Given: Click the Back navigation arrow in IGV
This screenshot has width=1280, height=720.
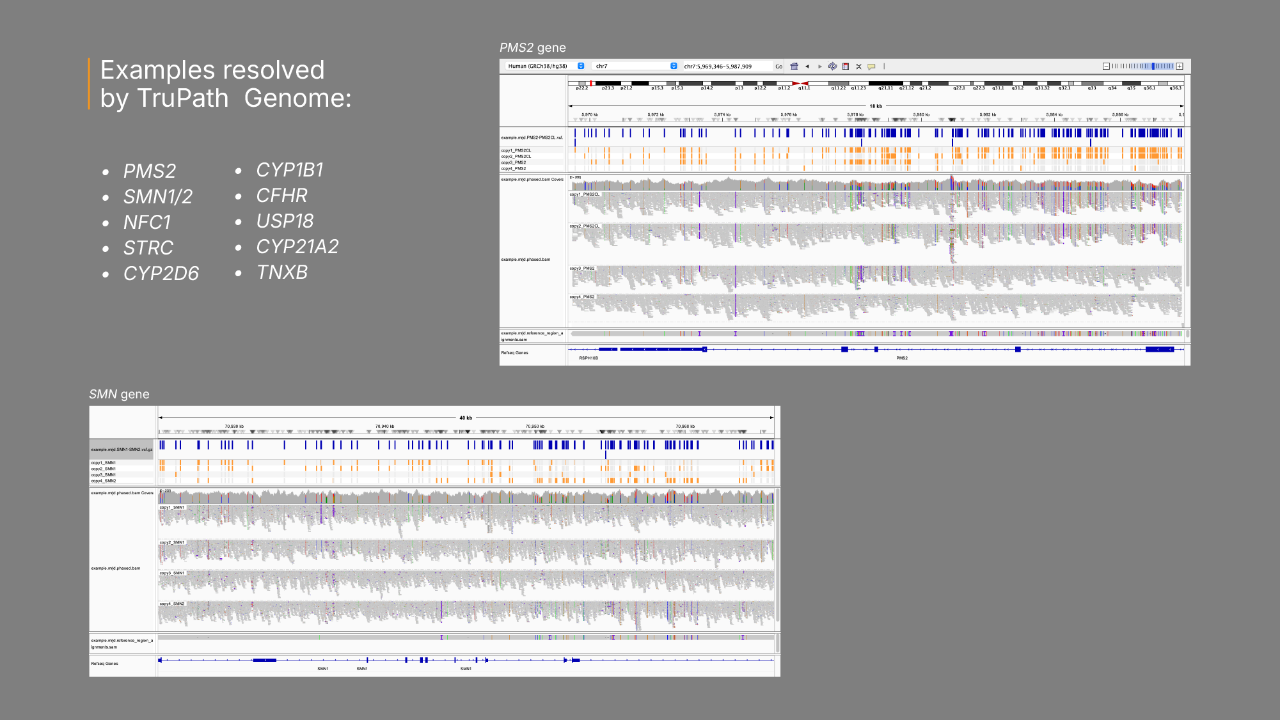Looking at the screenshot, I should pos(807,66).
